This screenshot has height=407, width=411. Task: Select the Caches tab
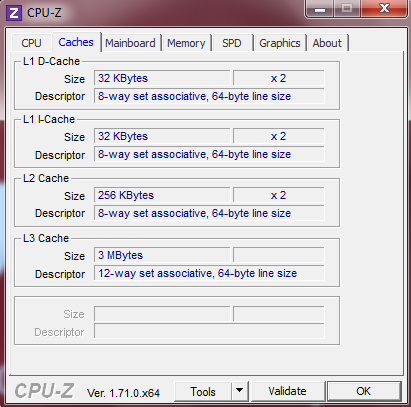pos(76,42)
